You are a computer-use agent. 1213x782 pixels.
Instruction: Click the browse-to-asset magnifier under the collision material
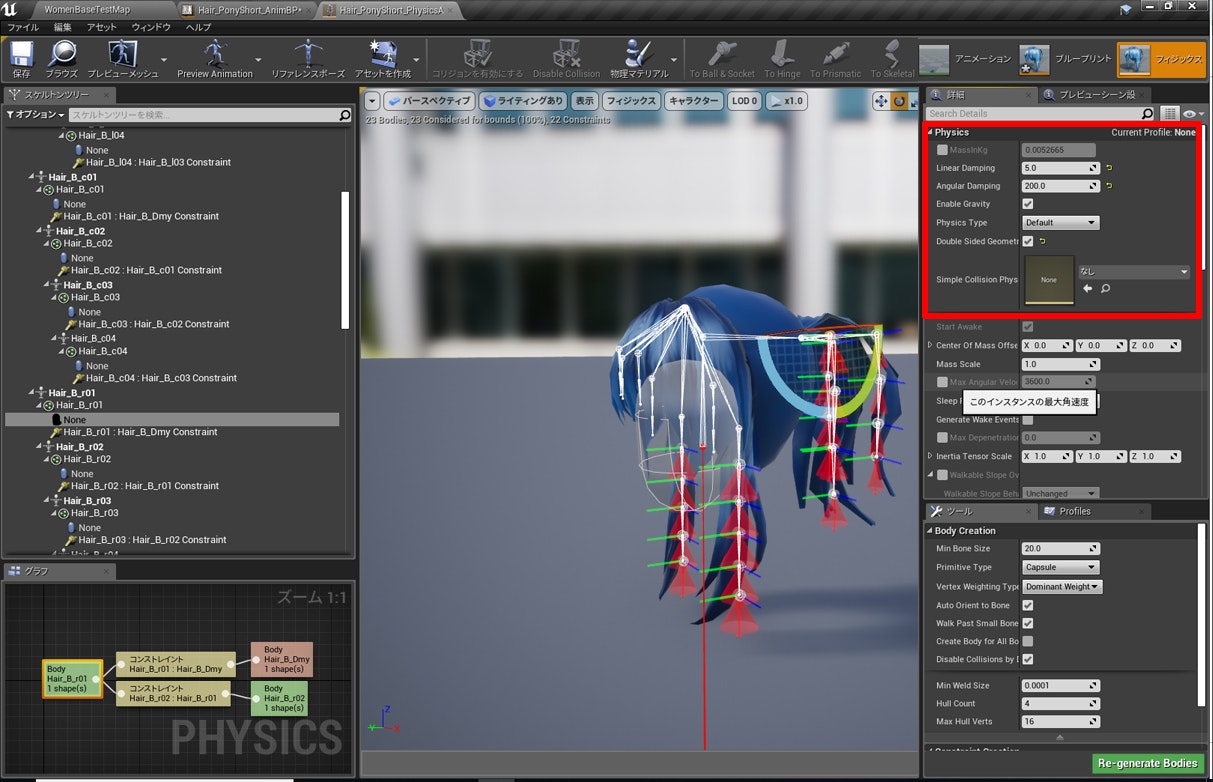click(1105, 289)
